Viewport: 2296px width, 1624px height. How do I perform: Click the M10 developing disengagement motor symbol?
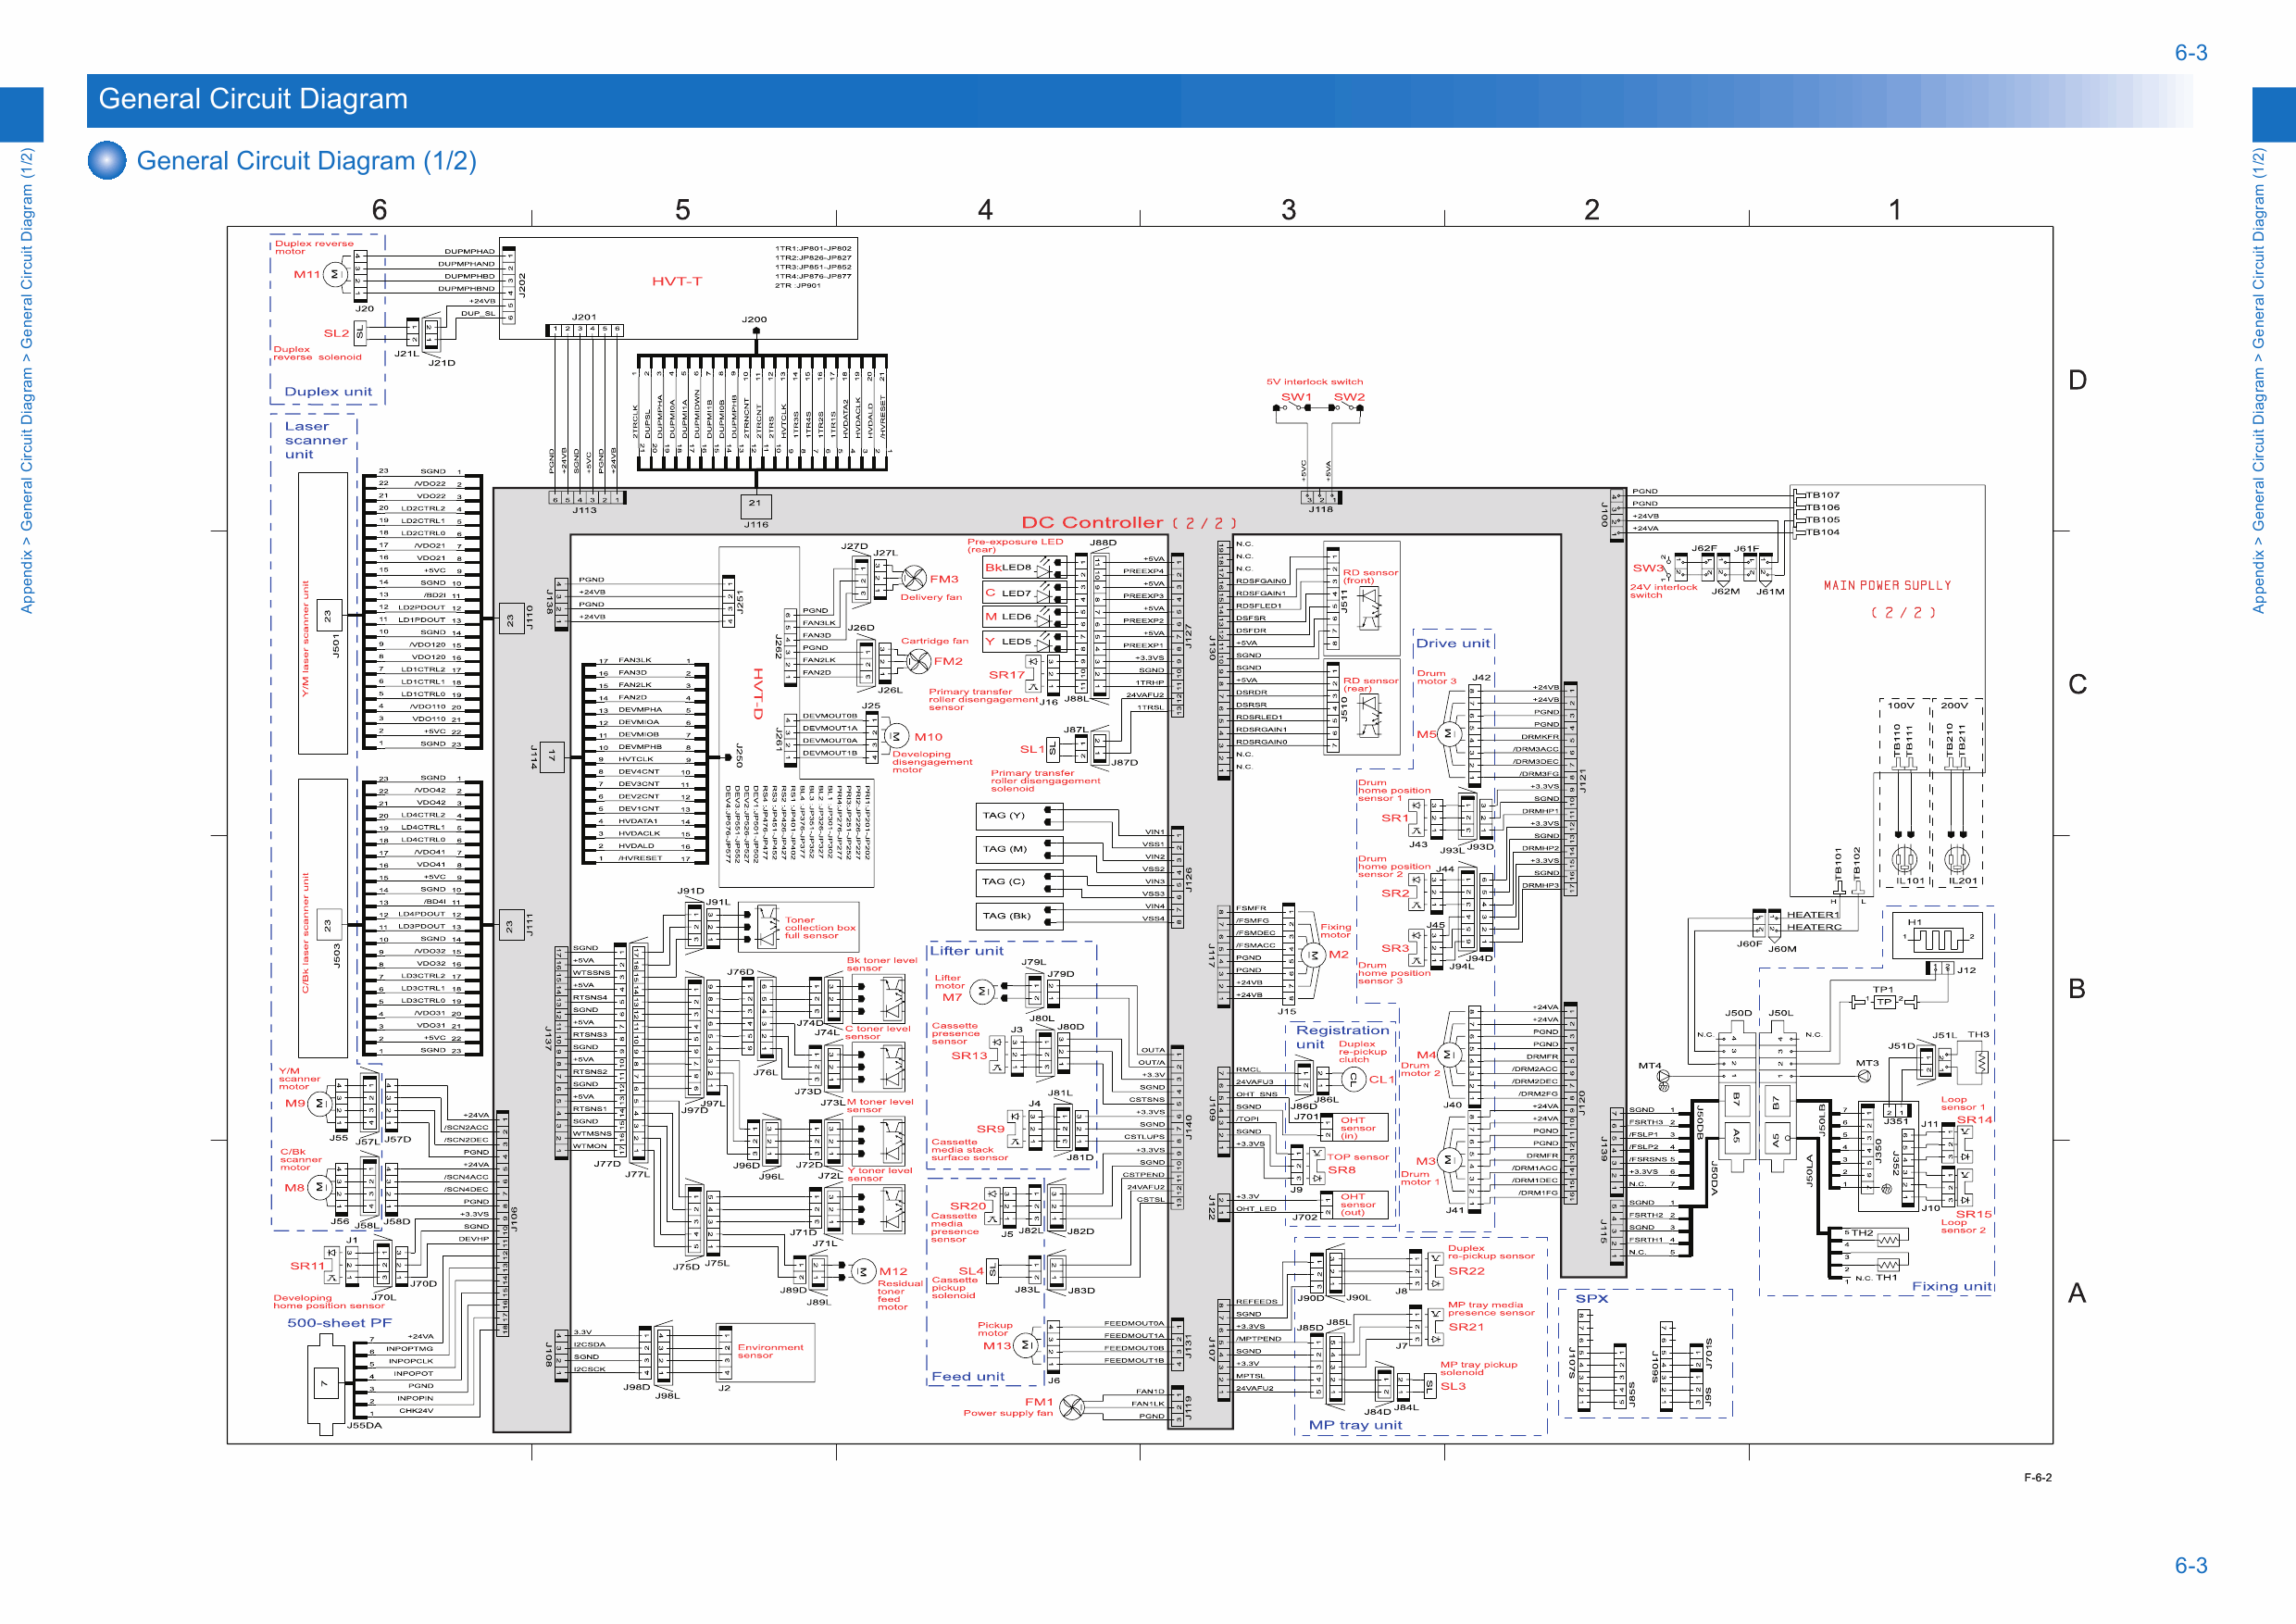[x=896, y=737]
